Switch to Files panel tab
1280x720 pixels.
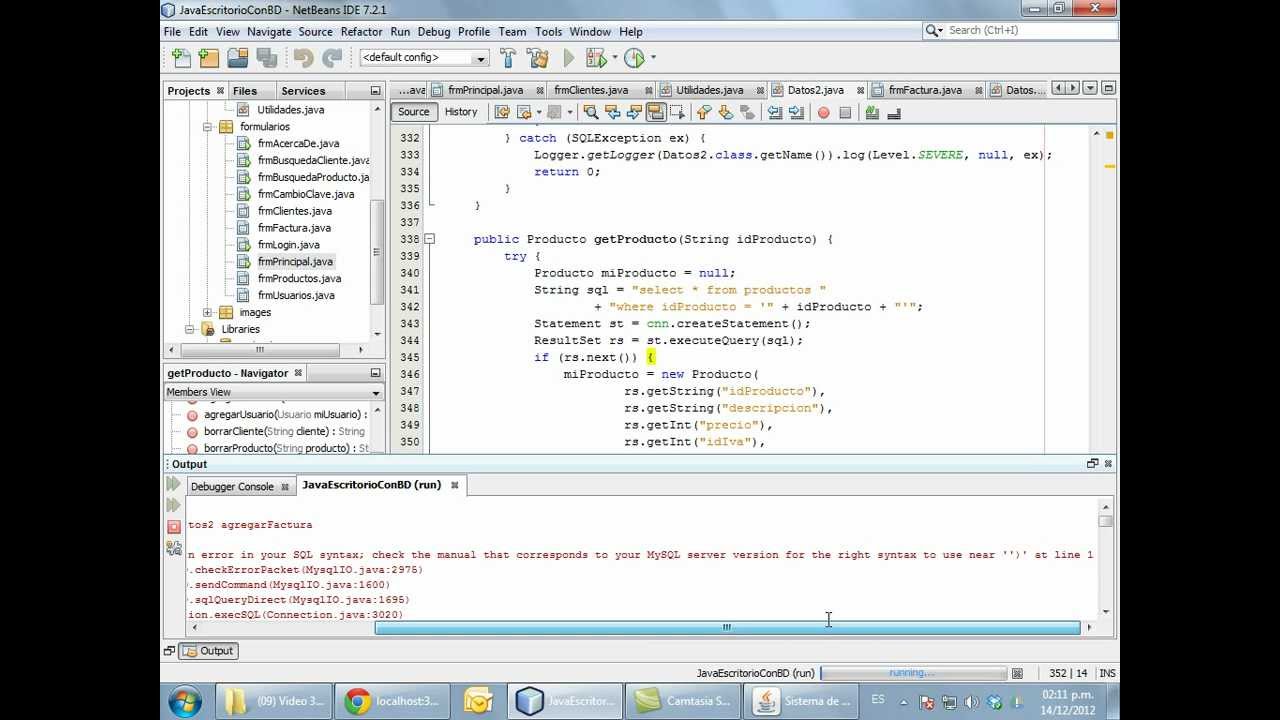pos(245,91)
